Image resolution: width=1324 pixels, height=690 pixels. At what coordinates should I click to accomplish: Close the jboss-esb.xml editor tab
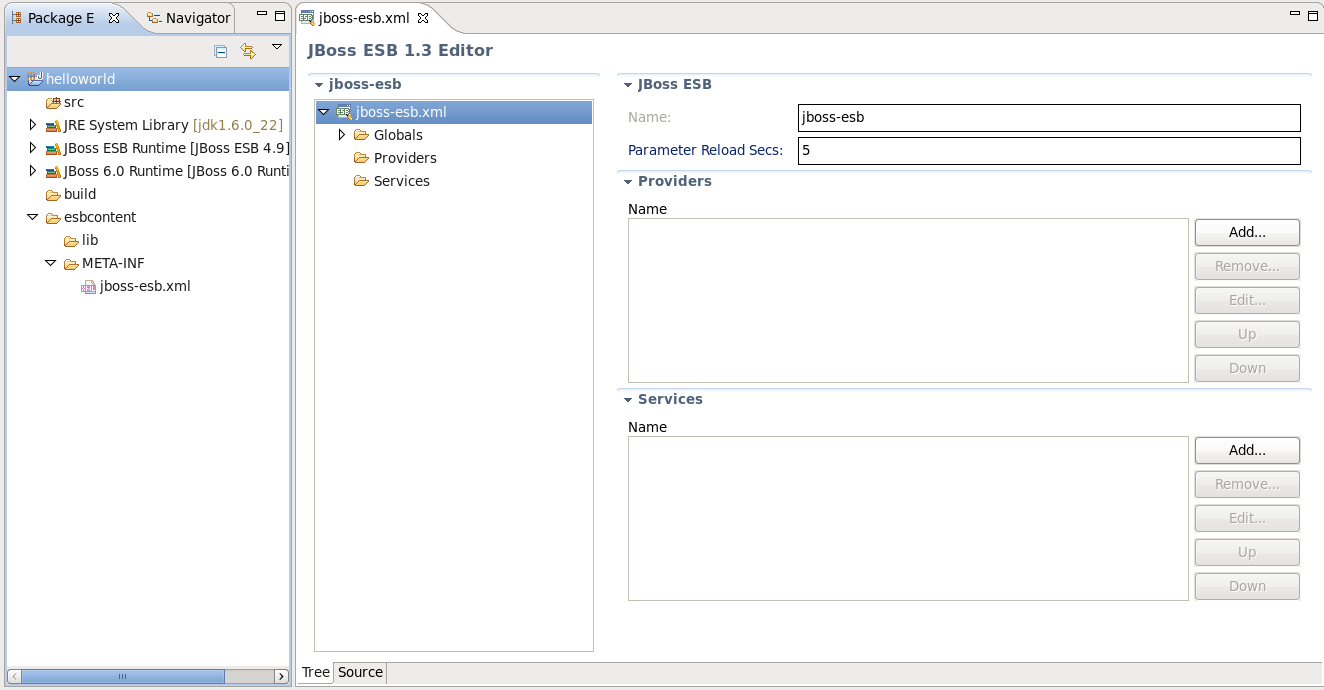point(423,18)
